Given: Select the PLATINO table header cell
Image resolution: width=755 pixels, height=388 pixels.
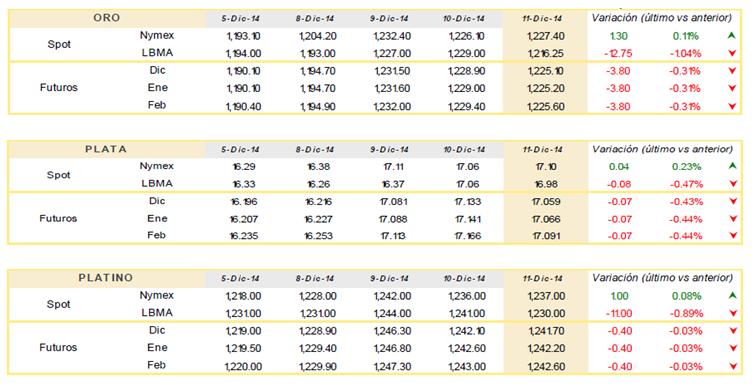Looking at the screenshot, I should [106, 278].
